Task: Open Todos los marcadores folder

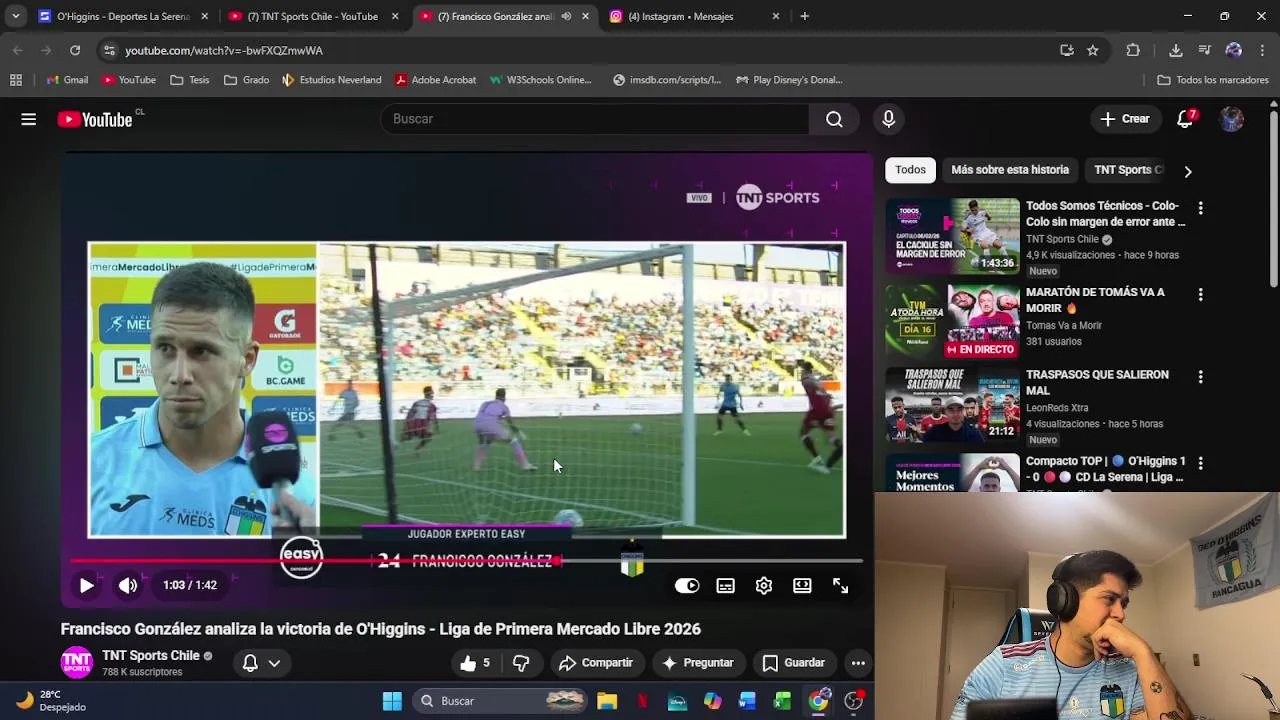Action: coord(1212,80)
